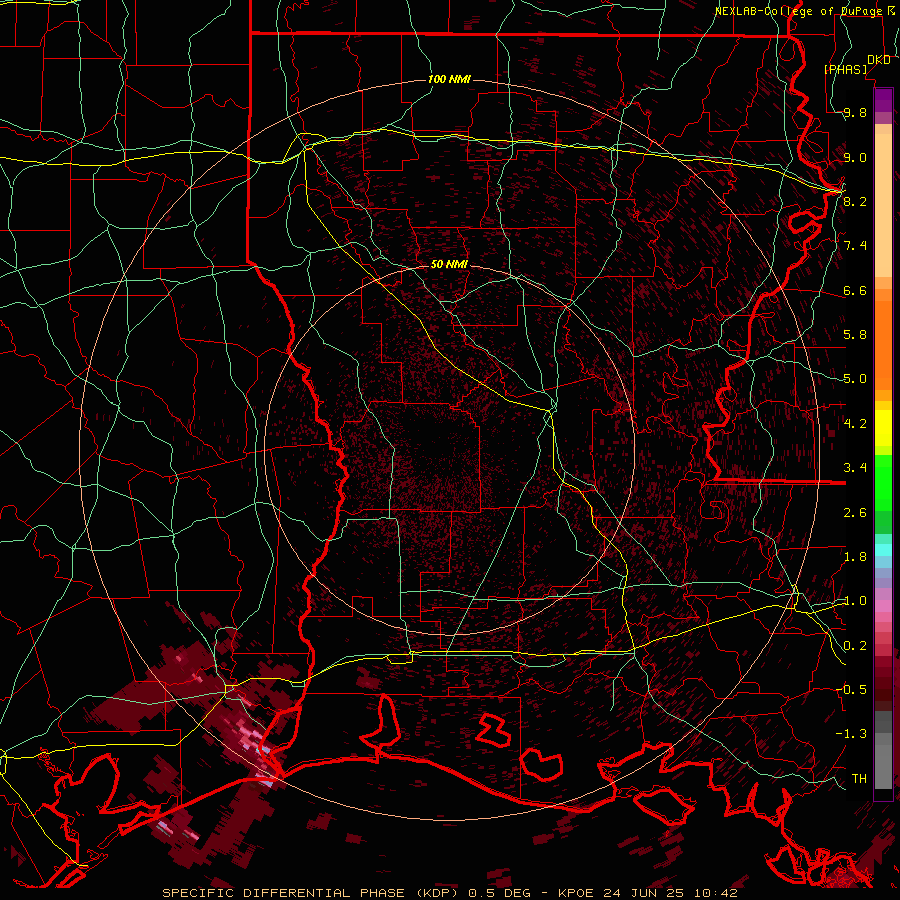Click the NEXLAB-College of DuPage label
Screen dimensions: 900x900
tap(798, 11)
